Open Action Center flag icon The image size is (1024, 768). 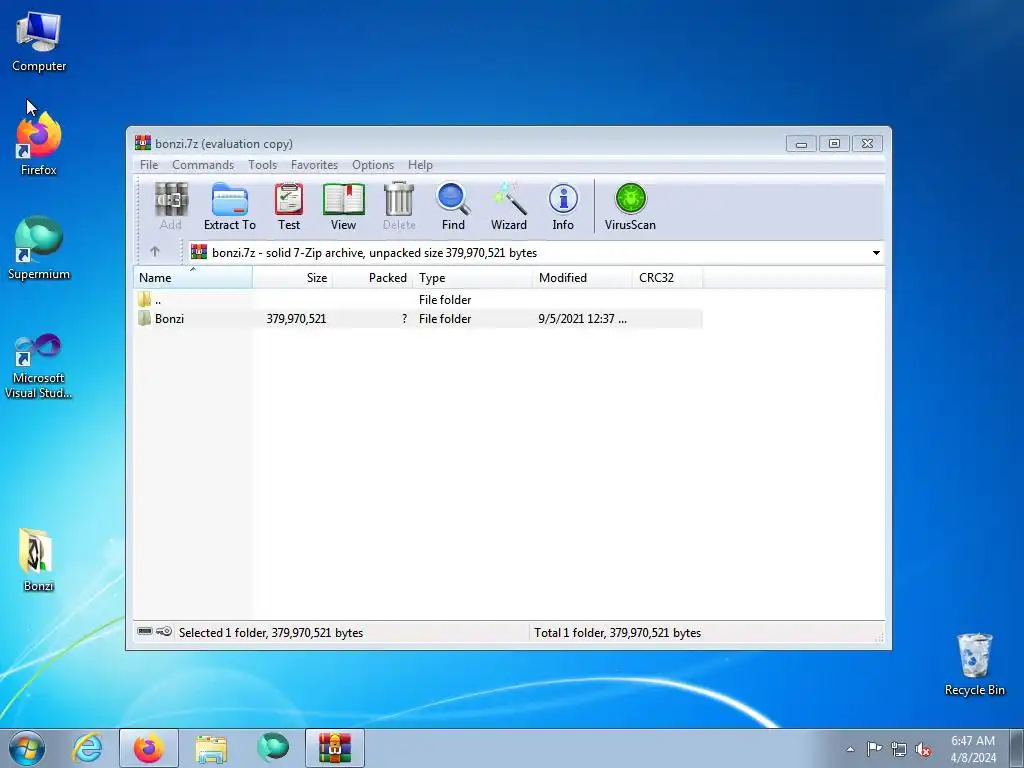[874, 749]
